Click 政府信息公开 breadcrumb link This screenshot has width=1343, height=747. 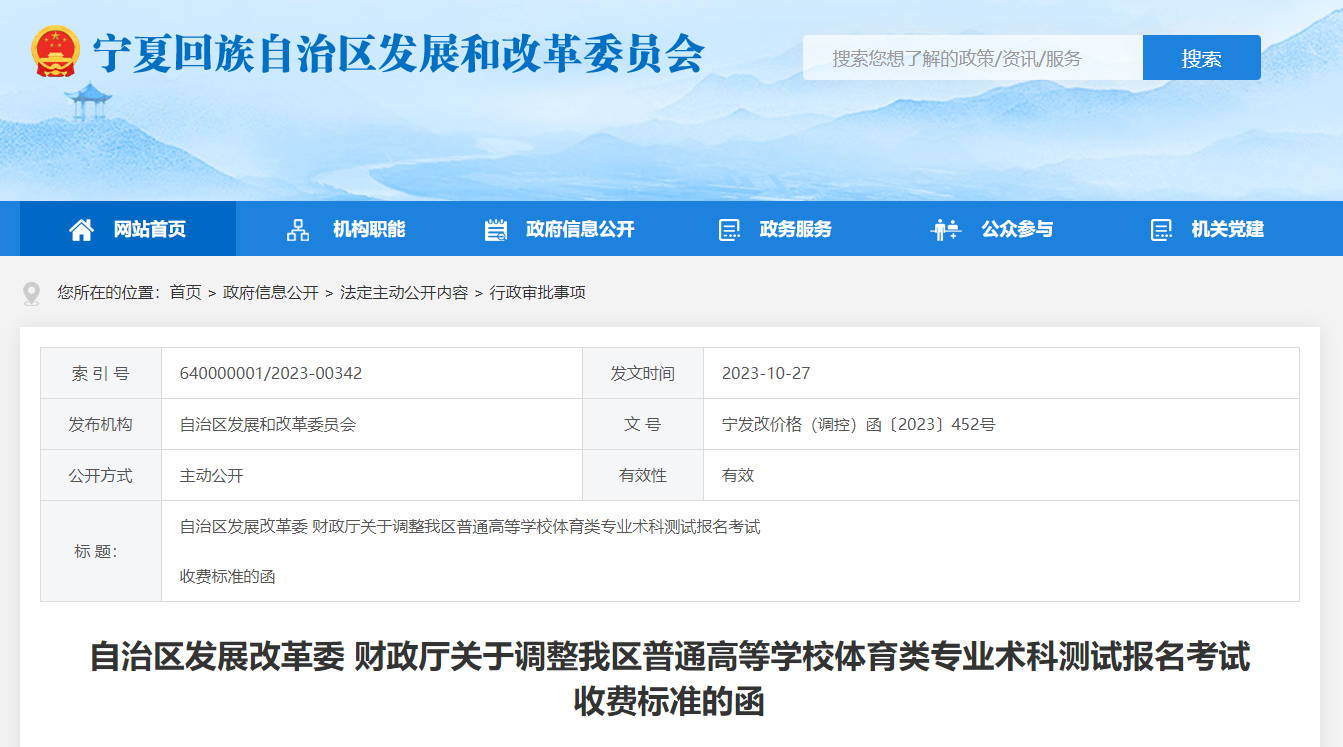pos(271,293)
